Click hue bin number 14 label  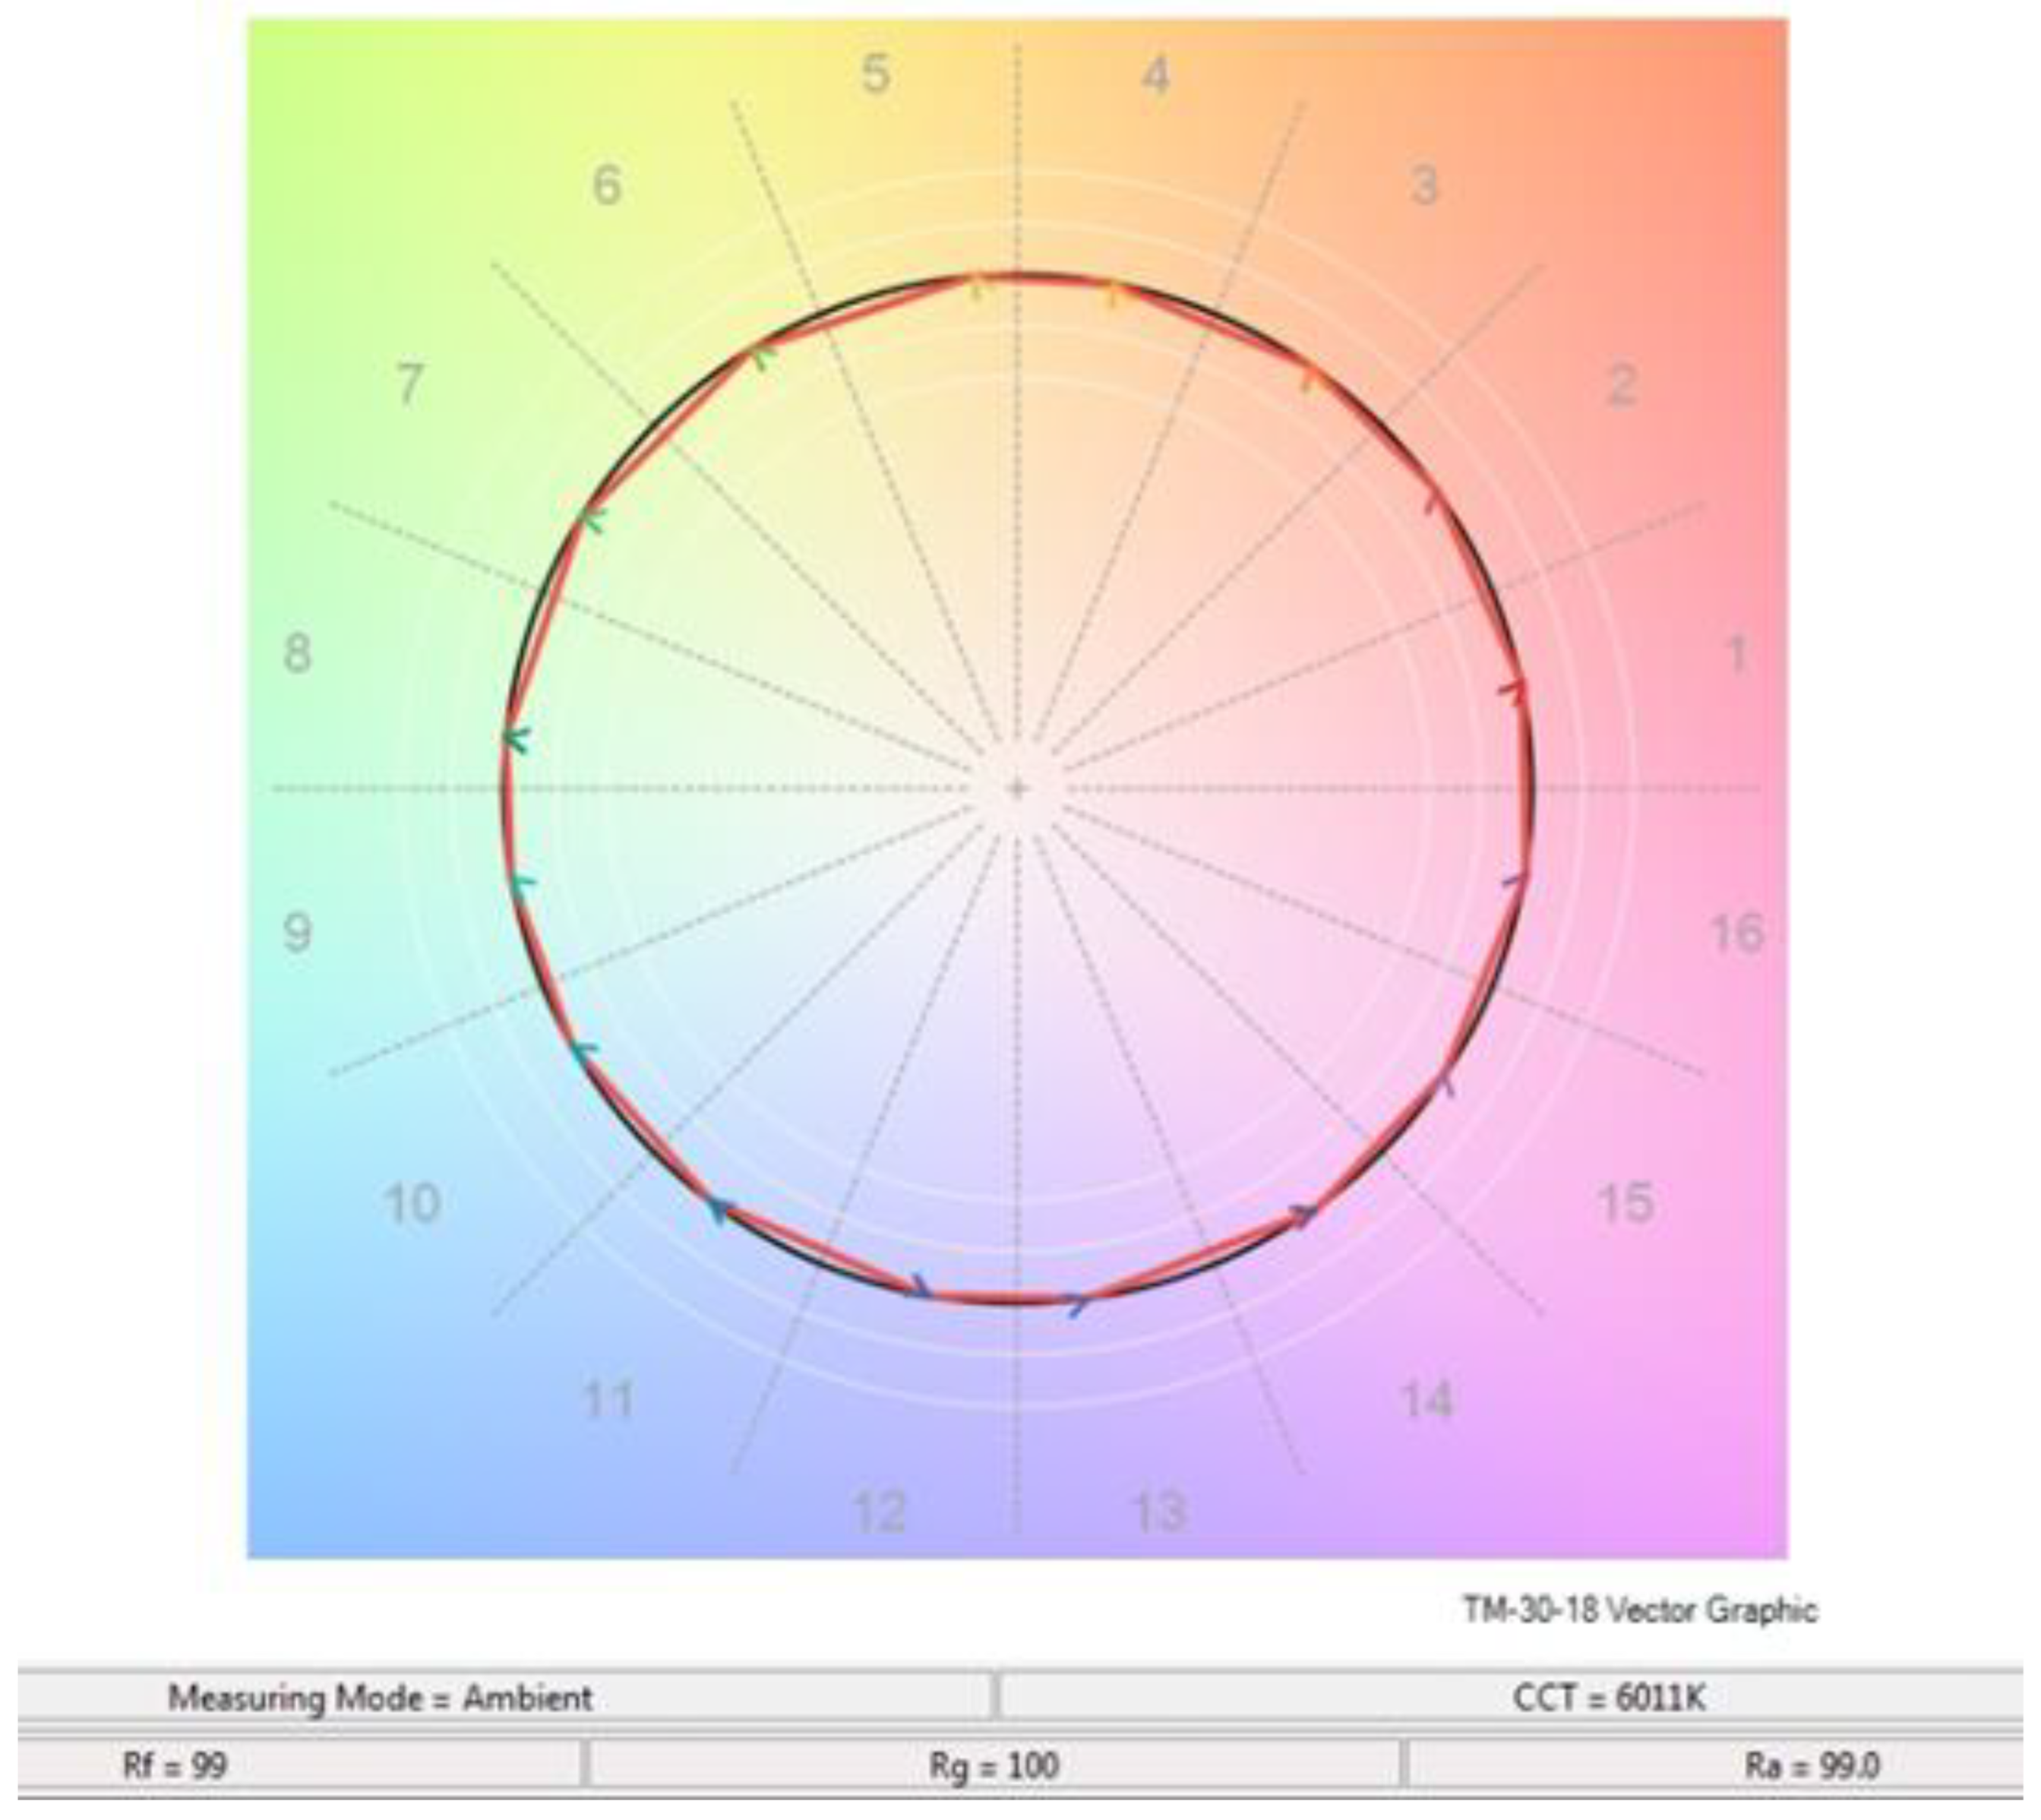point(1426,1400)
